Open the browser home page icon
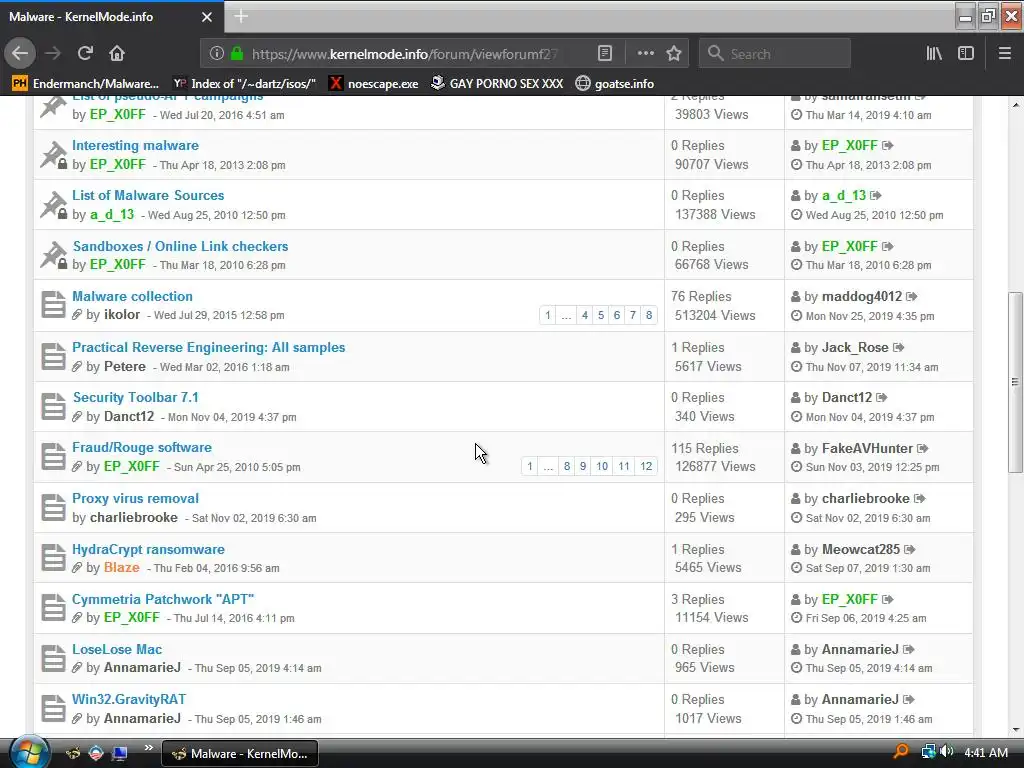 tap(117, 54)
